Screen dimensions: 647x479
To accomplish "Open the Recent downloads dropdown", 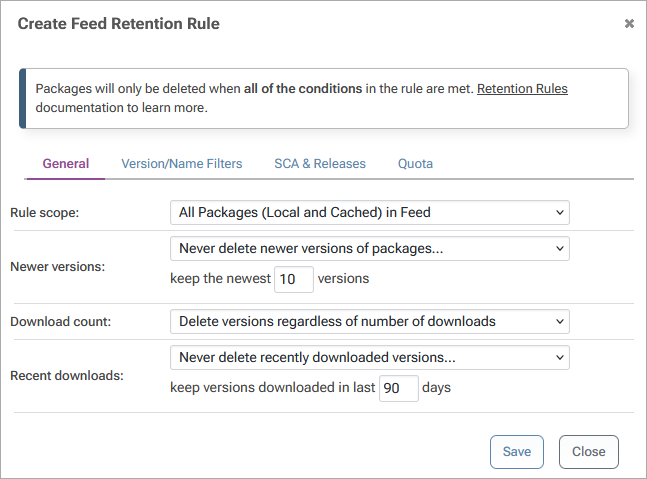I will (x=369, y=357).
